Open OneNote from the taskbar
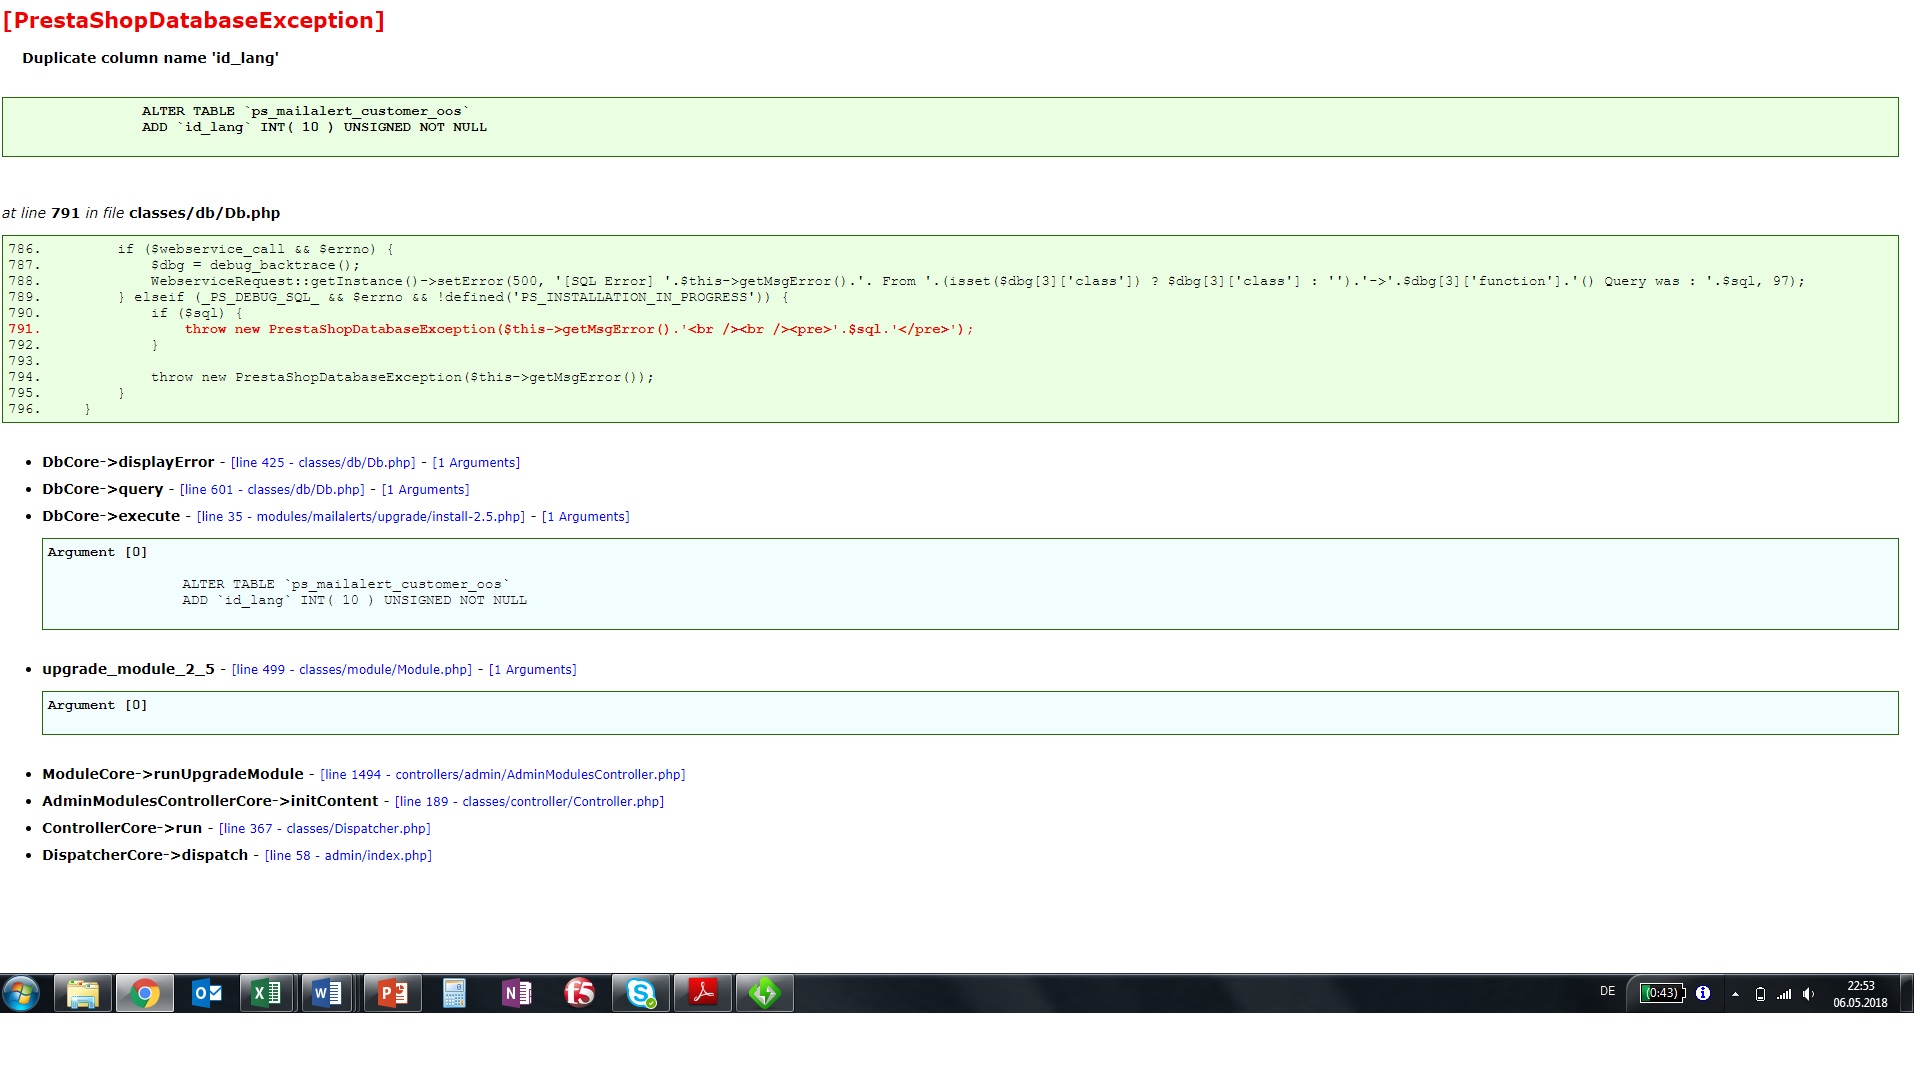This screenshot has width=1920, height=1080. coord(516,993)
